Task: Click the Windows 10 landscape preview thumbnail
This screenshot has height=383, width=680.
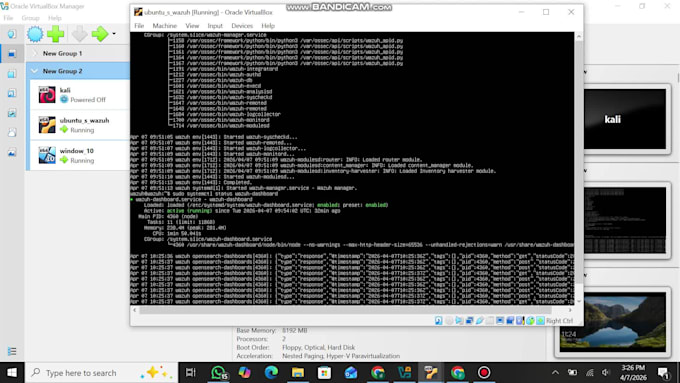Action: click(x=612, y=321)
